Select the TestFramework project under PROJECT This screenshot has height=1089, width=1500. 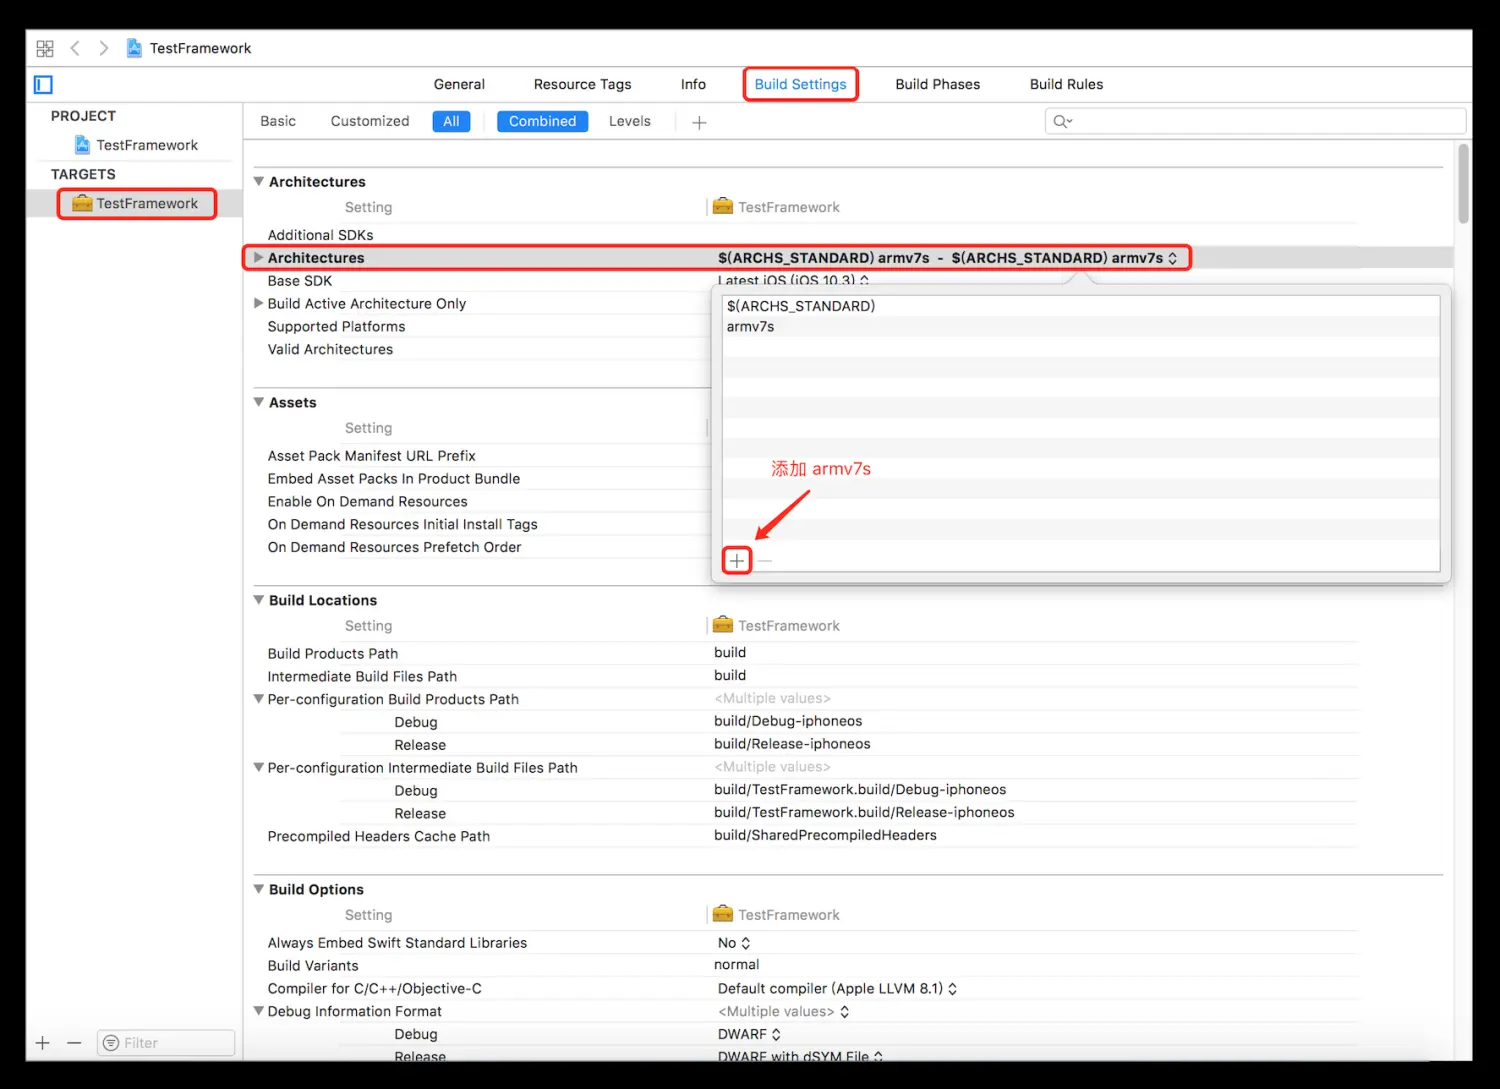coord(137,145)
